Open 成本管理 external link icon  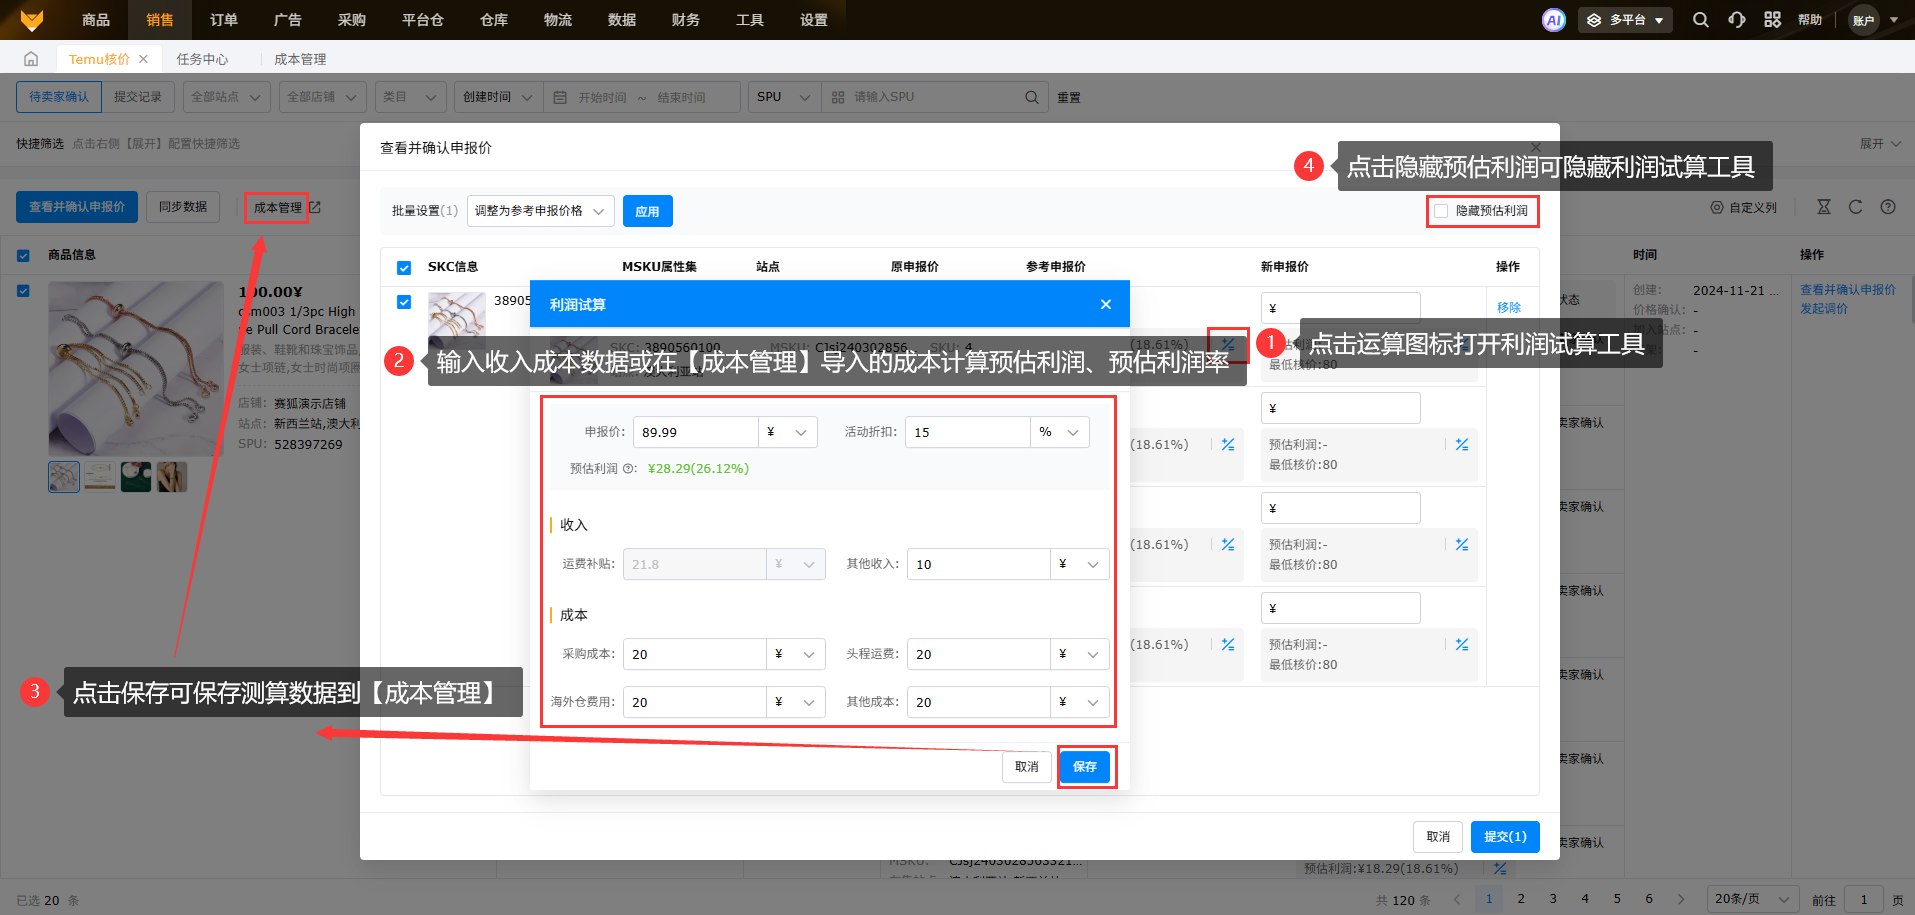pyautogui.click(x=315, y=207)
